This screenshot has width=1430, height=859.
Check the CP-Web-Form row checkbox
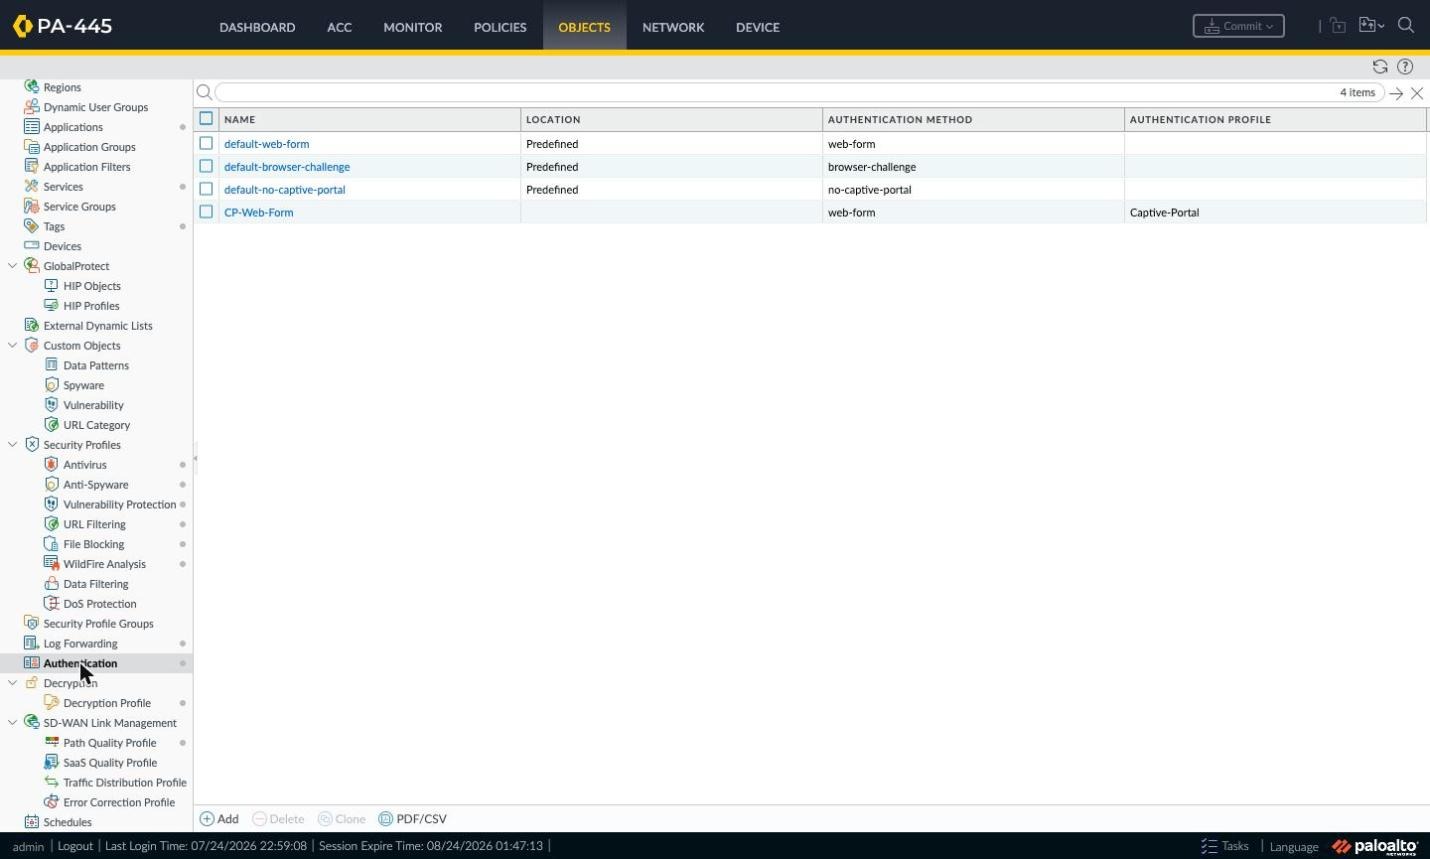point(206,212)
